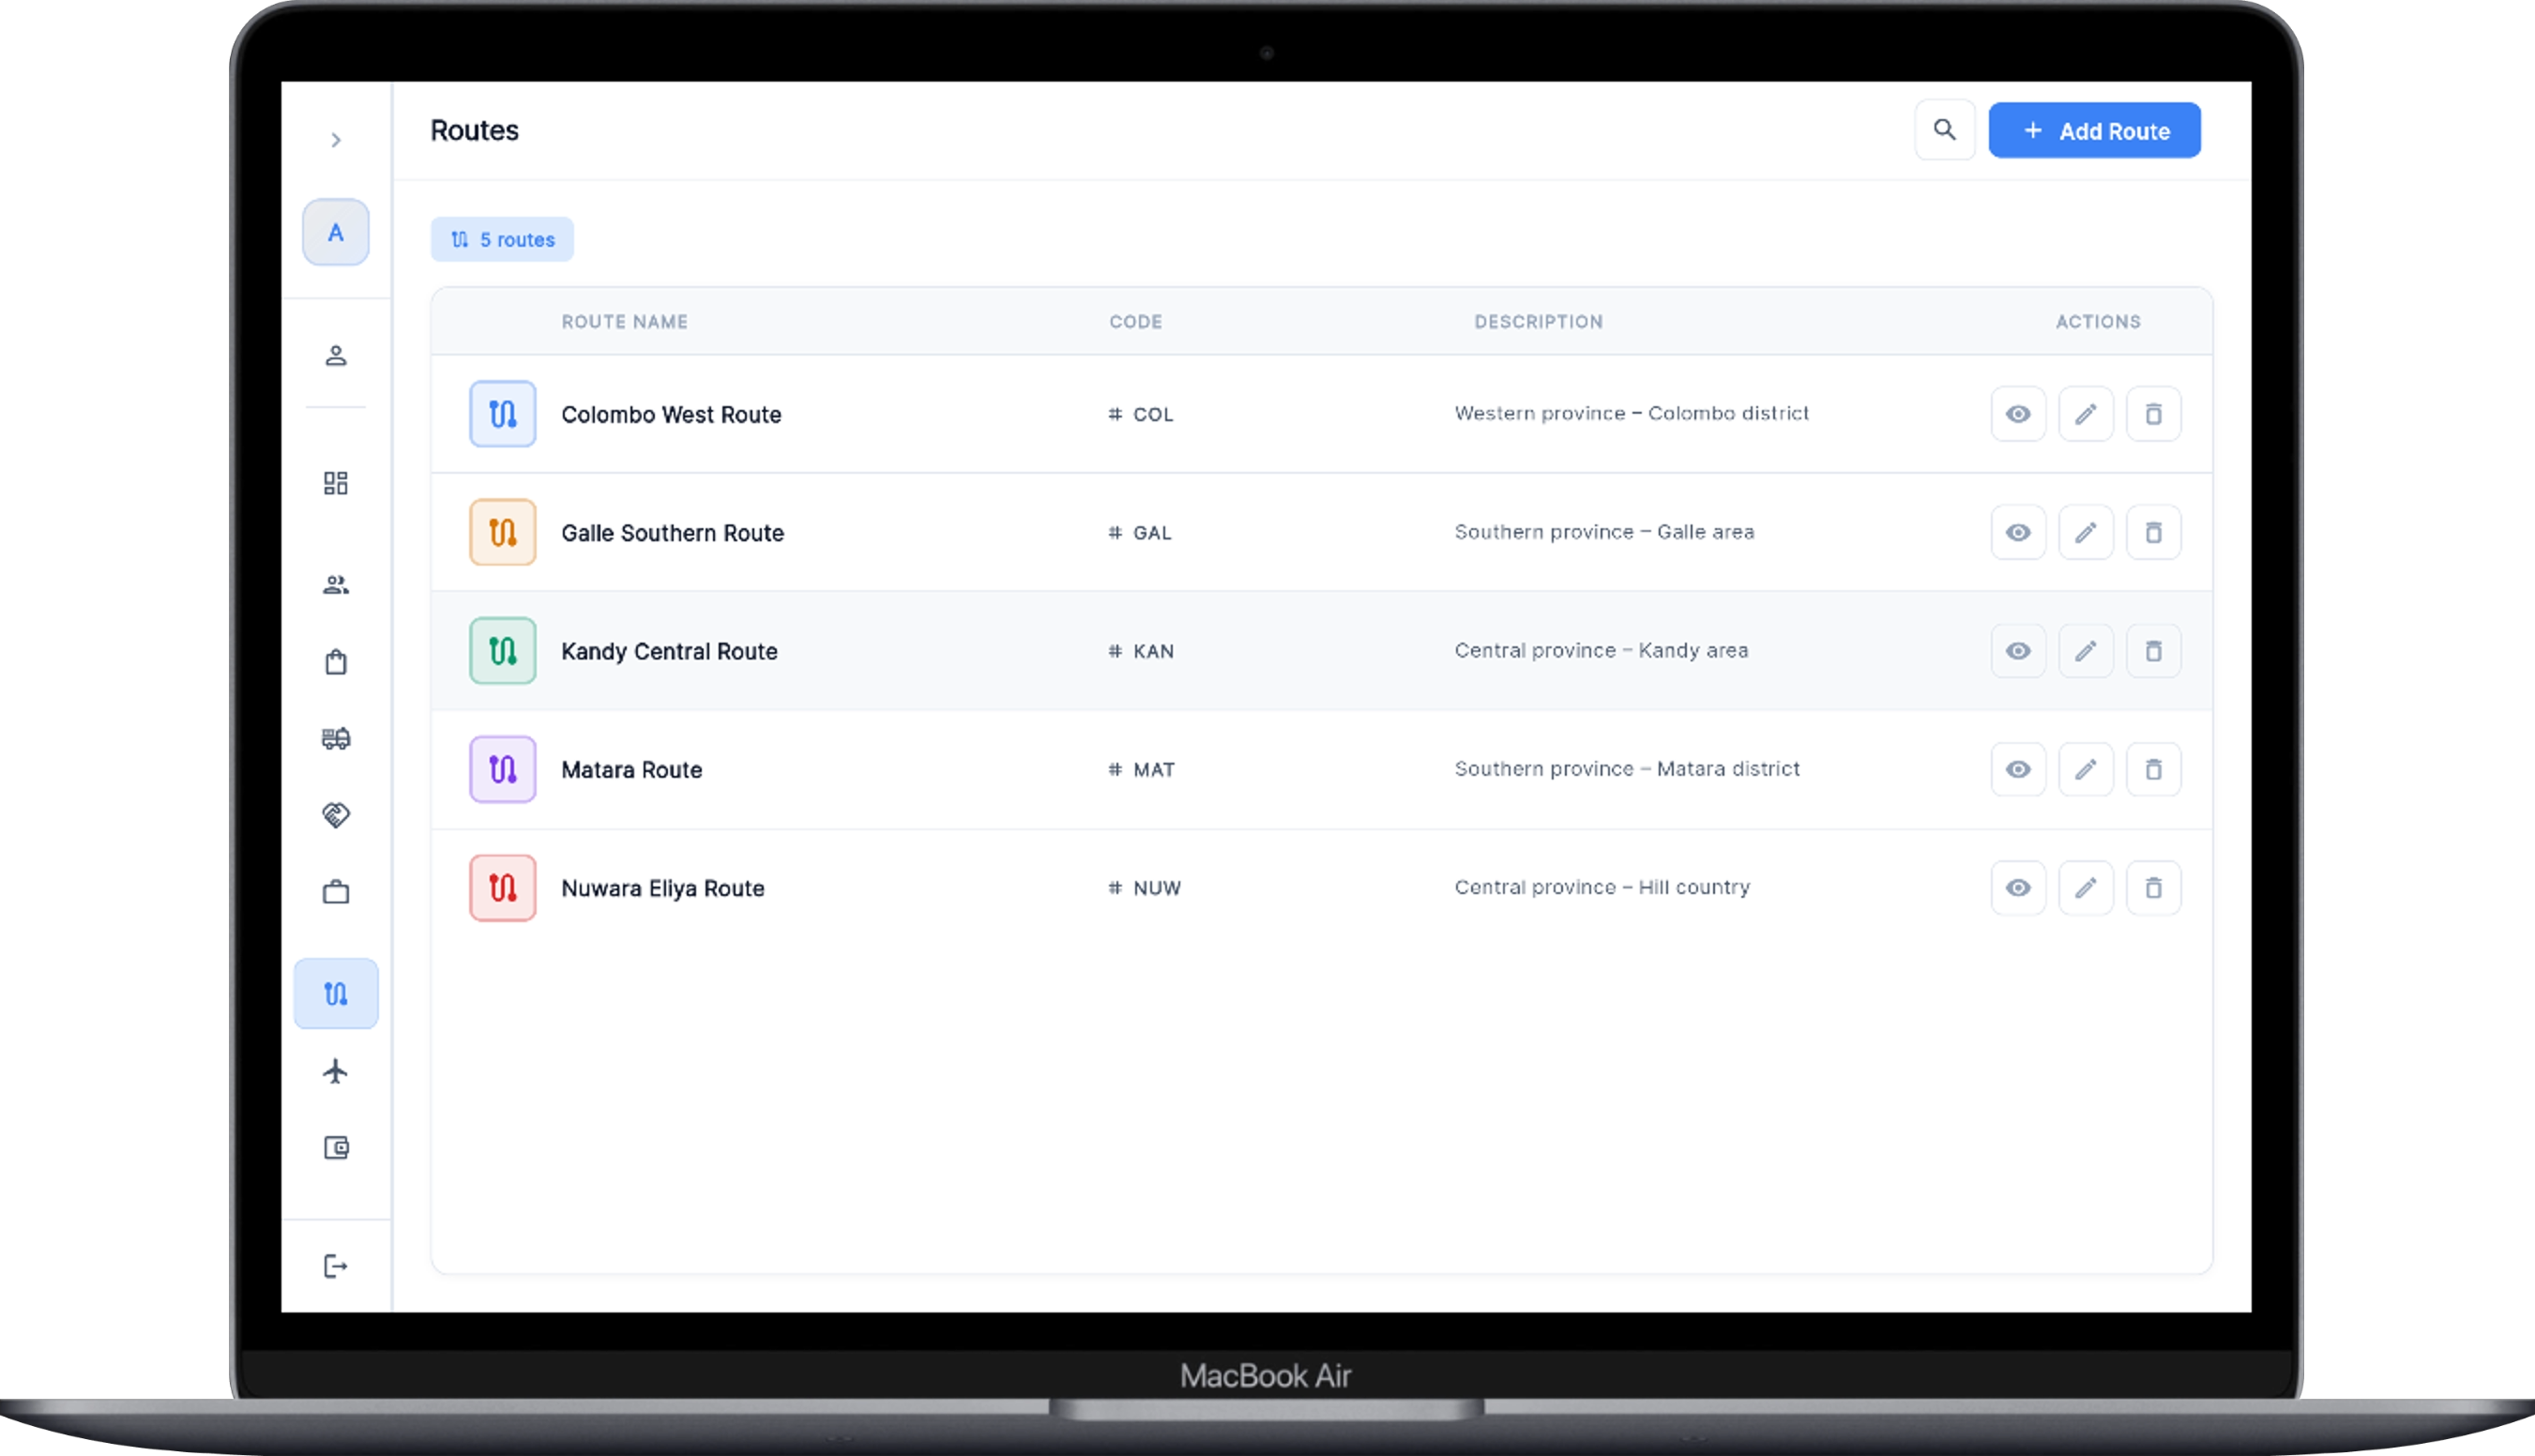
Task: Expand the sidebar with the chevron arrow
Action: [x=336, y=140]
